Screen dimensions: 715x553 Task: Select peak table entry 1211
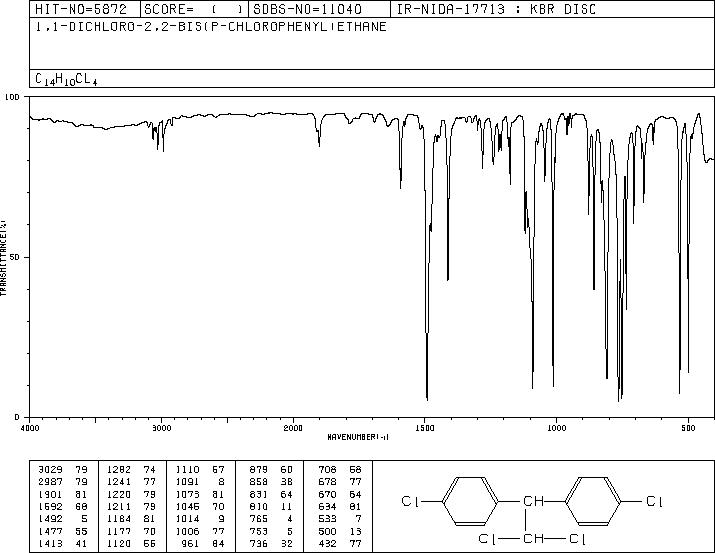[119, 506]
